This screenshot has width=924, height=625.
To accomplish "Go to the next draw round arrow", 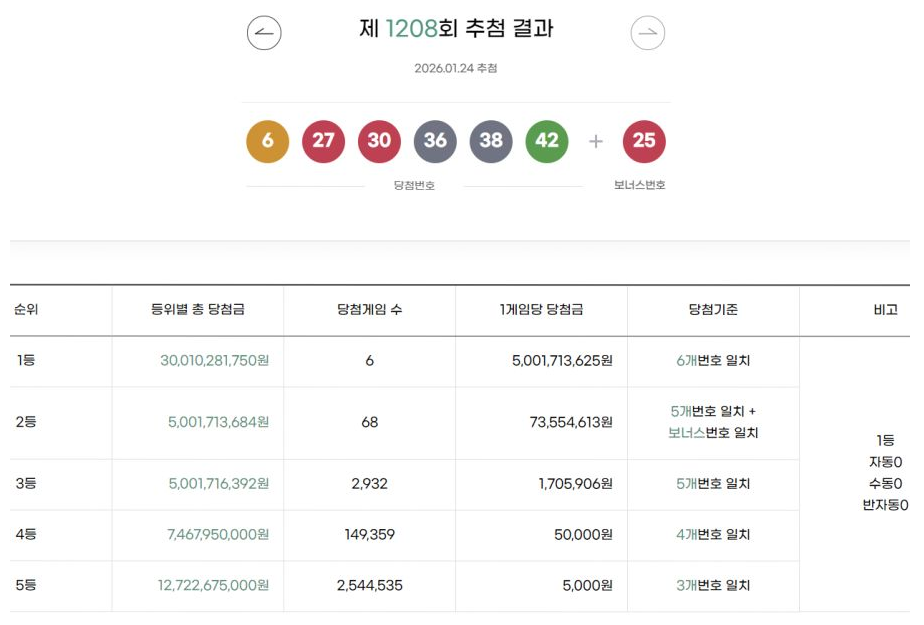I will click(x=648, y=33).
